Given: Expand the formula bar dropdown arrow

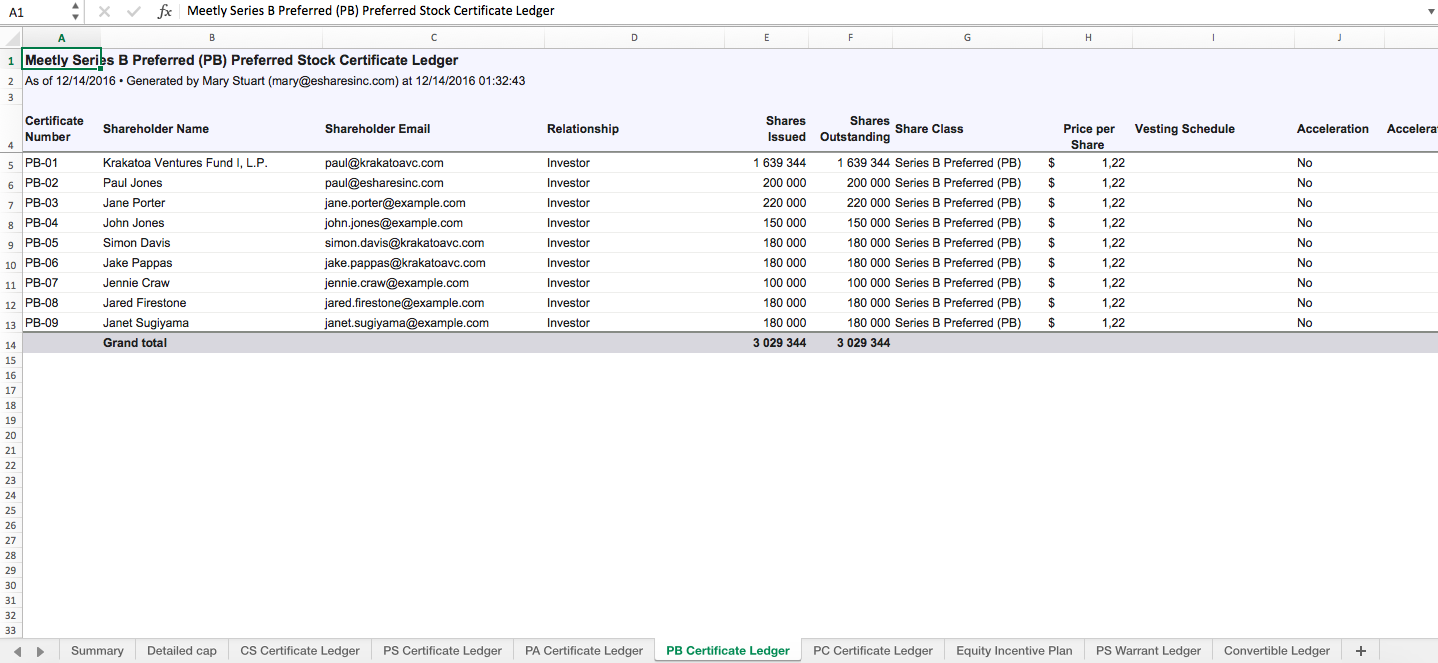Looking at the screenshot, I should pyautogui.click(x=1429, y=12).
